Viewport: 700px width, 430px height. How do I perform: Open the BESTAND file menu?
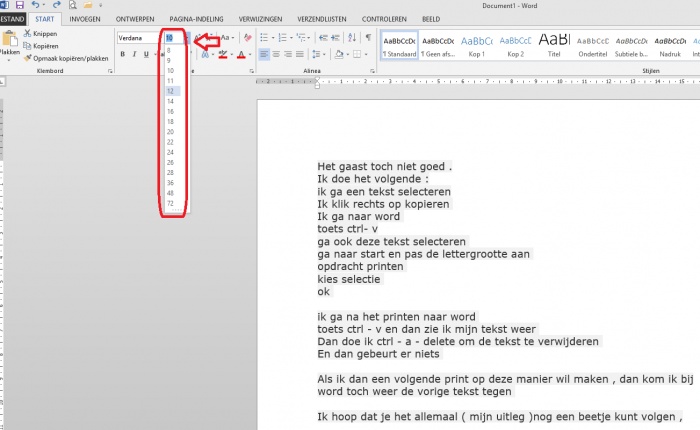pos(10,18)
